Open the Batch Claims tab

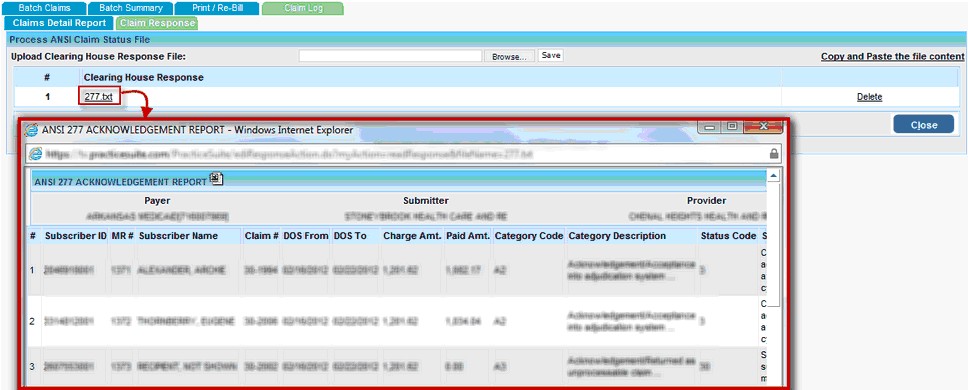tap(44, 9)
